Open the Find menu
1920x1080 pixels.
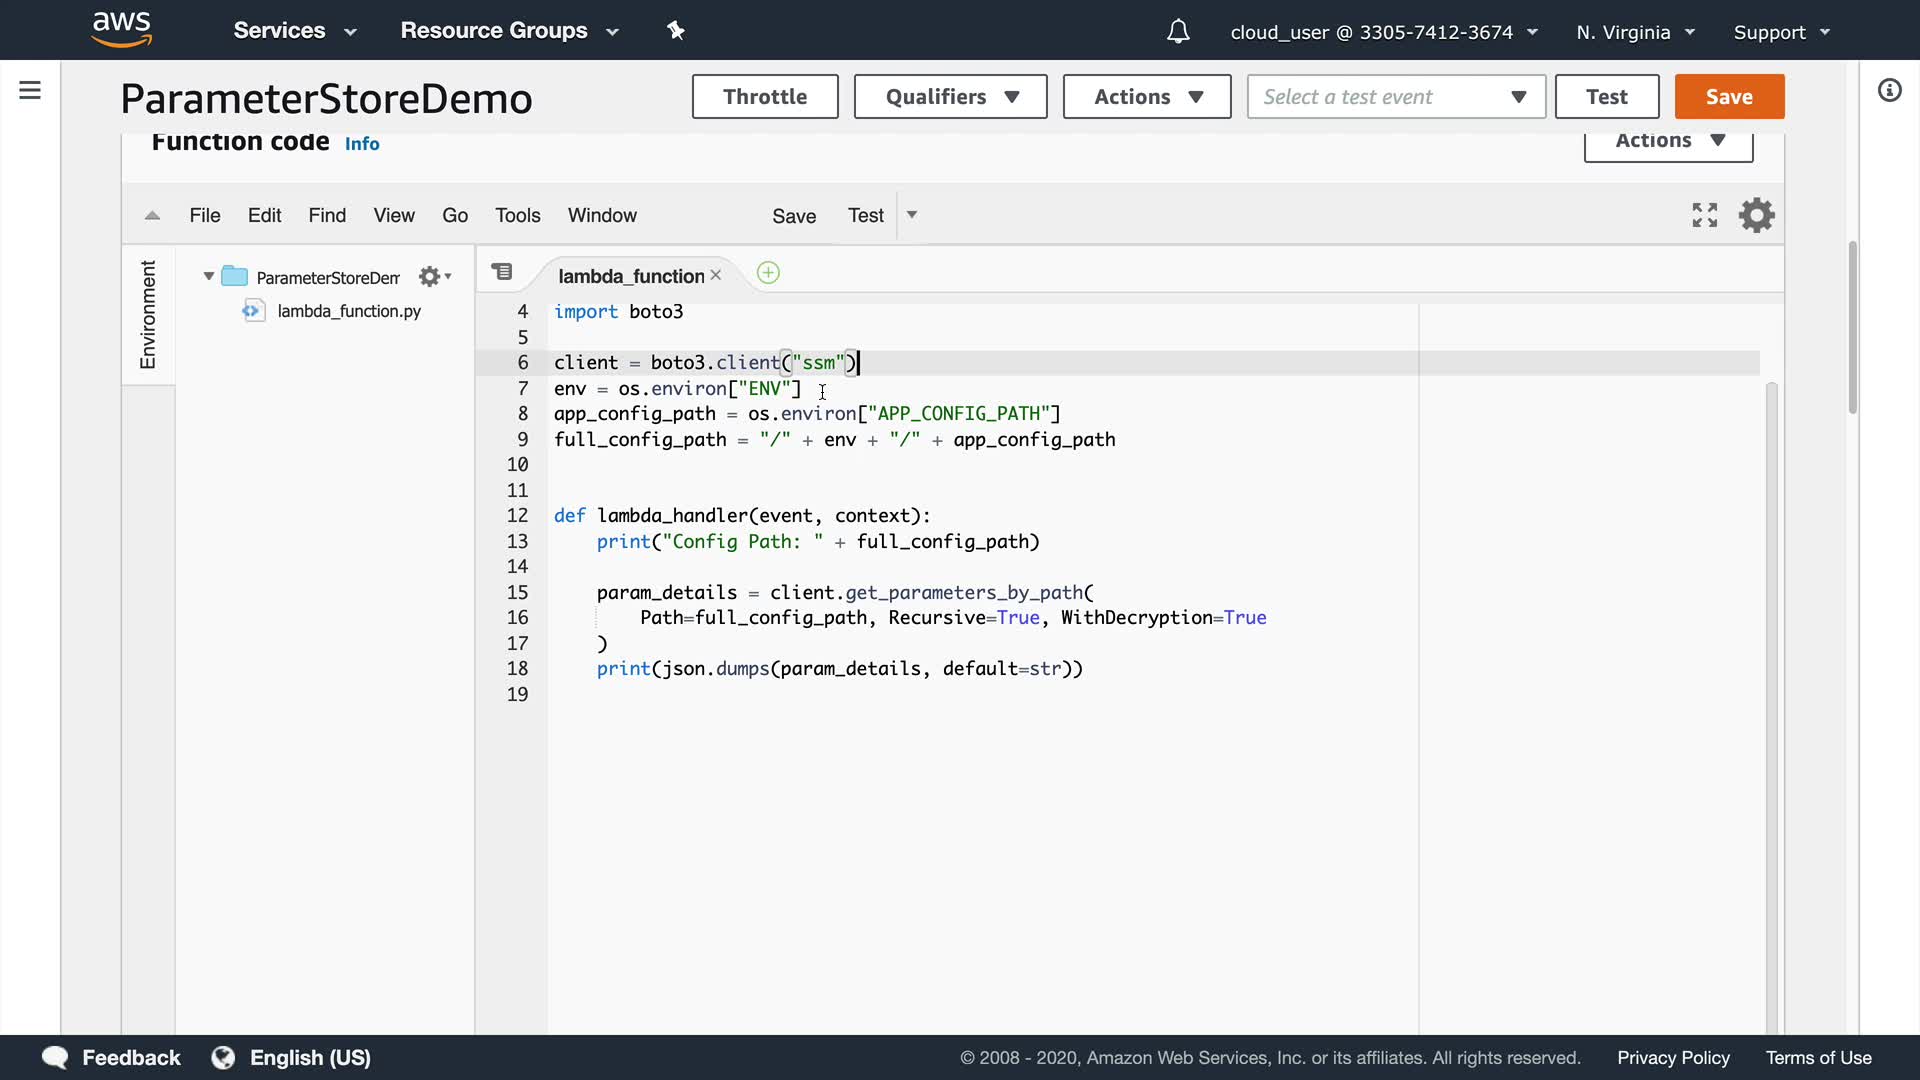click(327, 216)
